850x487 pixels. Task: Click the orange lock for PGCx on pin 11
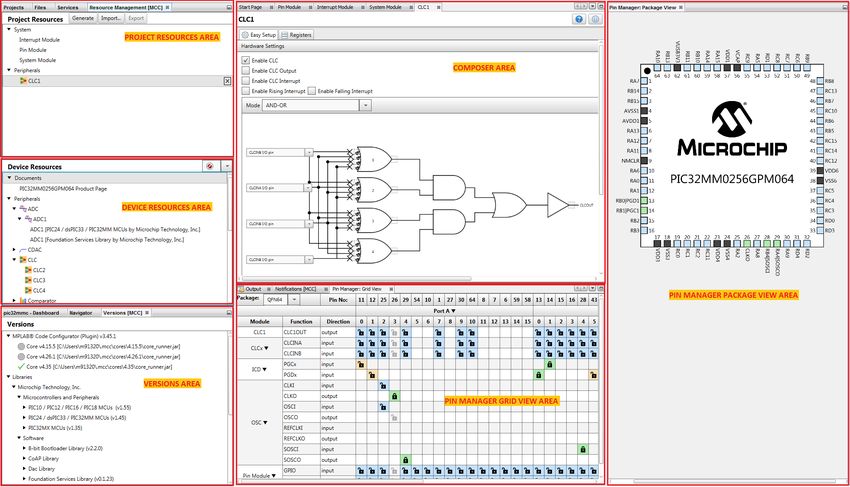point(362,364)
